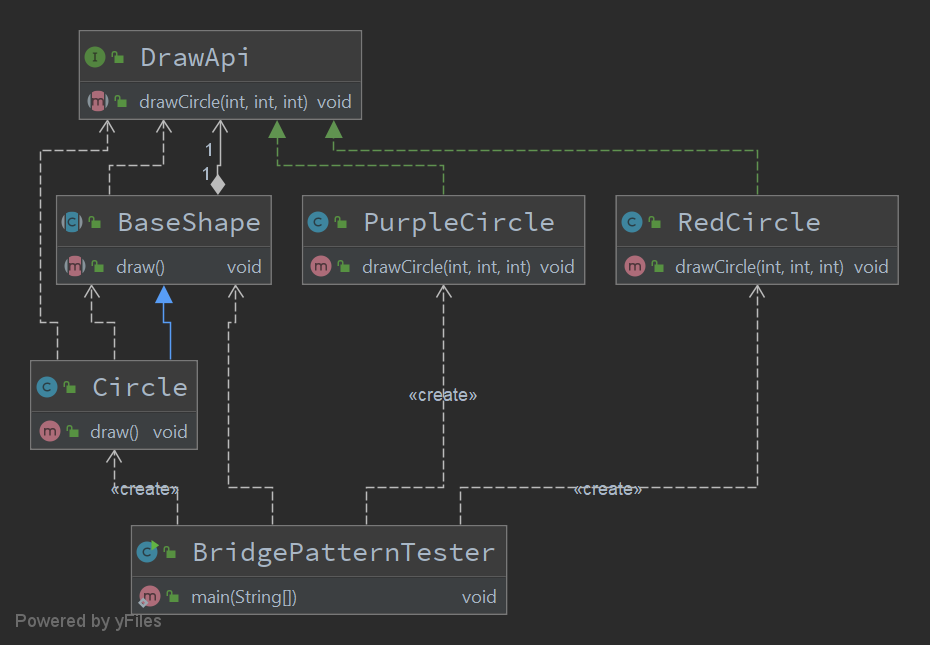The image size is (930, 645).
Task: Click the PurpleCircle class icon
Action: [x=318, y=222]
